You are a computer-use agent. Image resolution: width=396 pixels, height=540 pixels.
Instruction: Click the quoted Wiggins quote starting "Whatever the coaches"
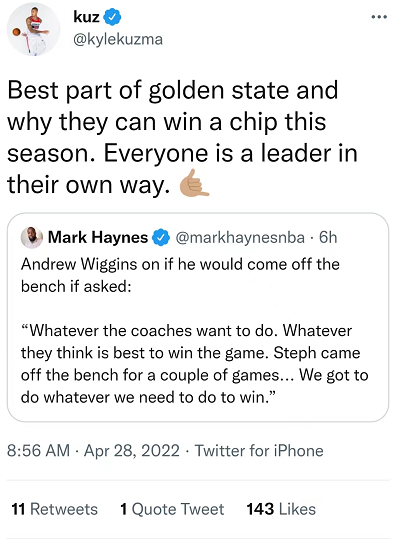195,364
